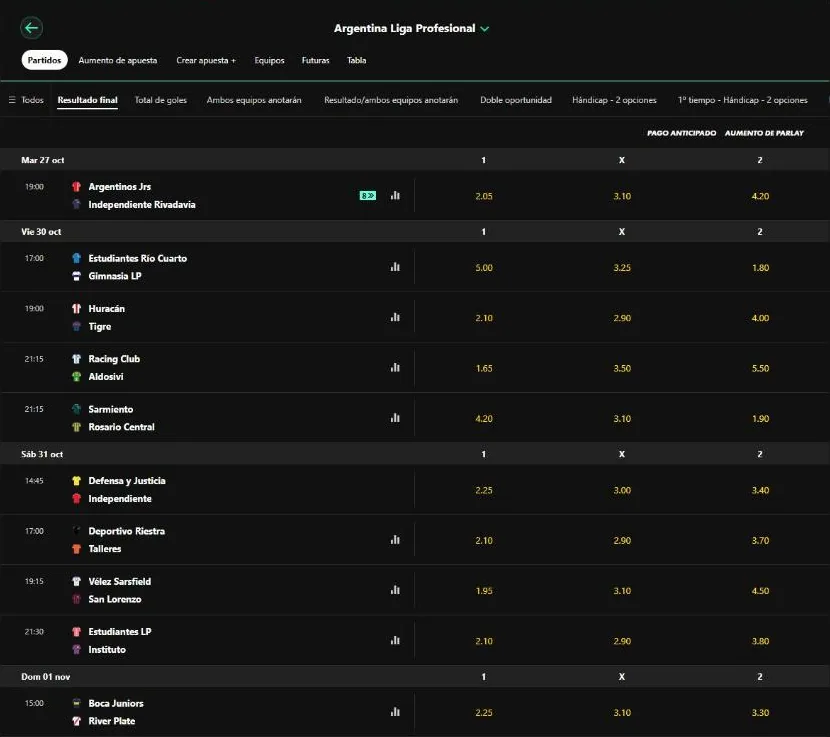Bet on Argentinos Jrs at 2.05

pyautogui.click(x=483, y=196)
